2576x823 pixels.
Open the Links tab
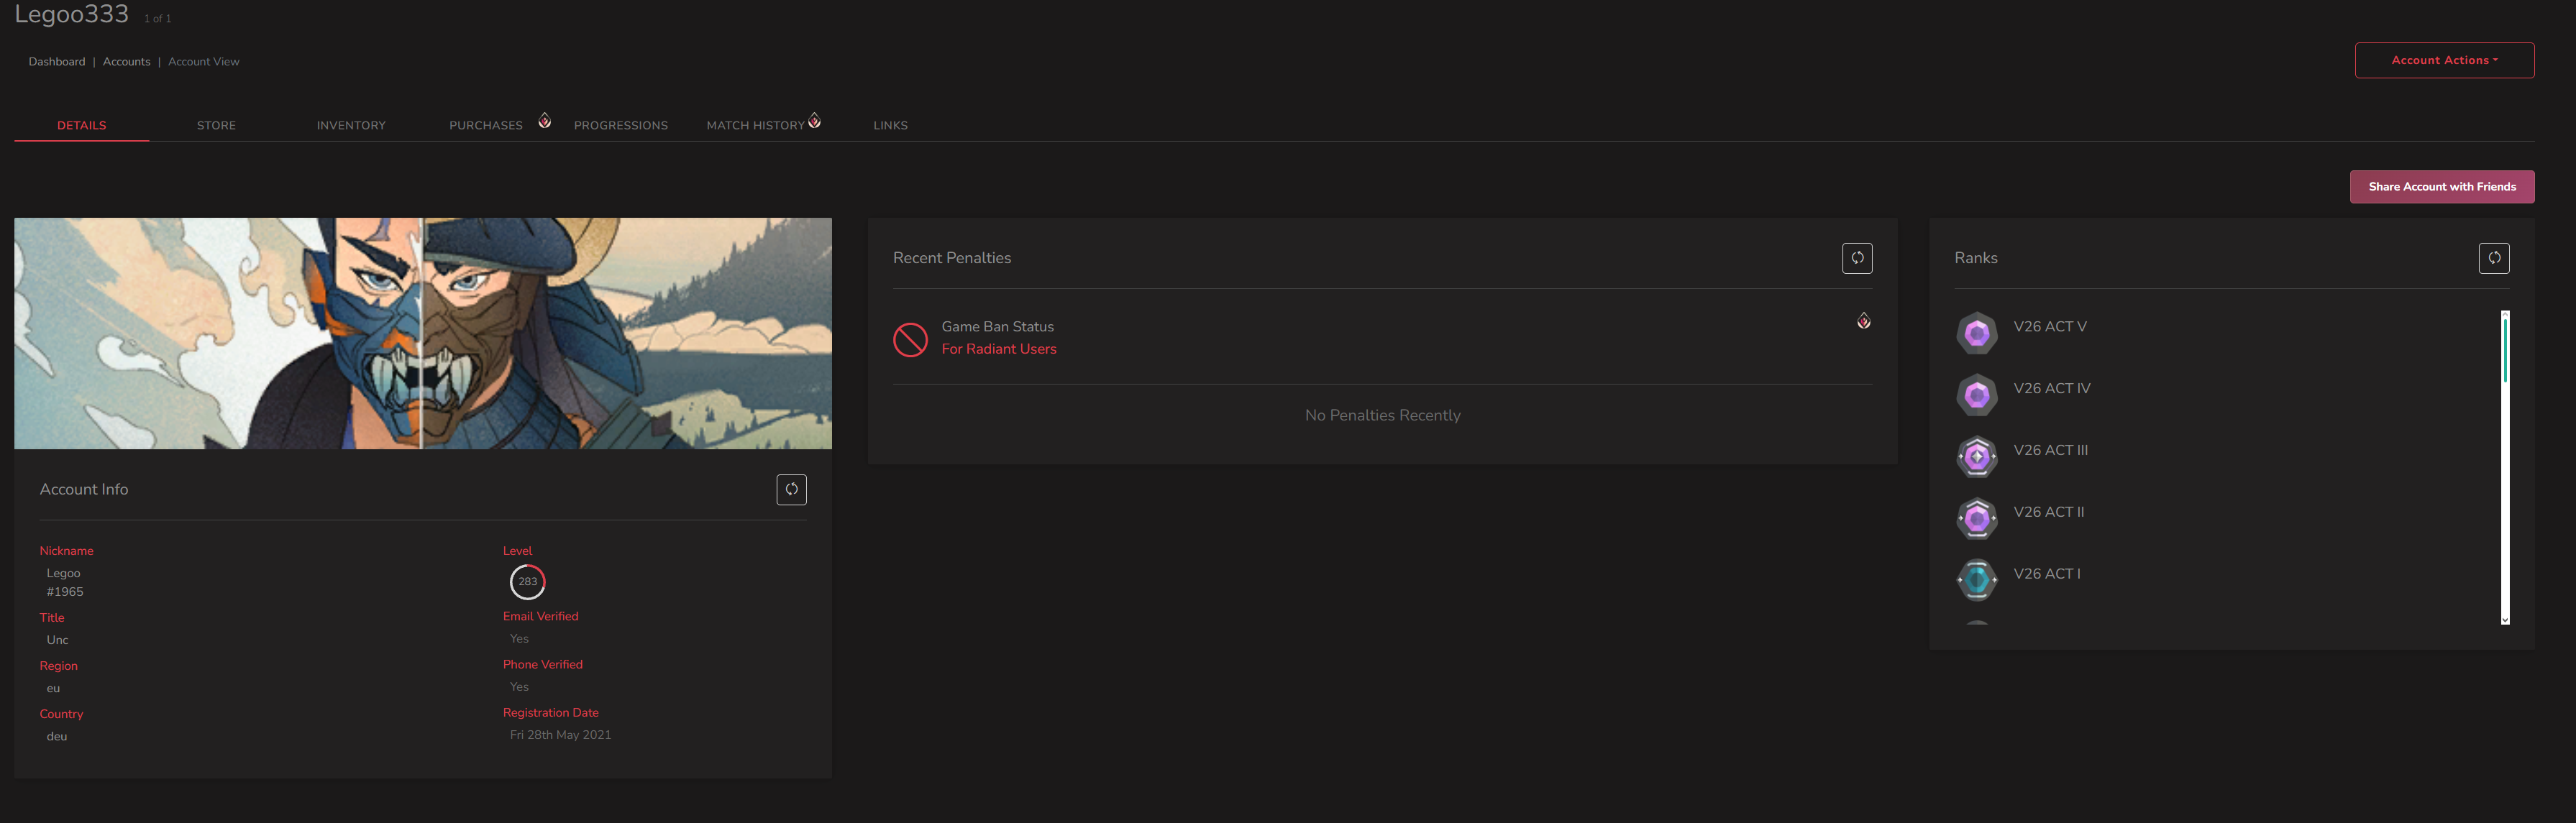(x=890, y=126)
